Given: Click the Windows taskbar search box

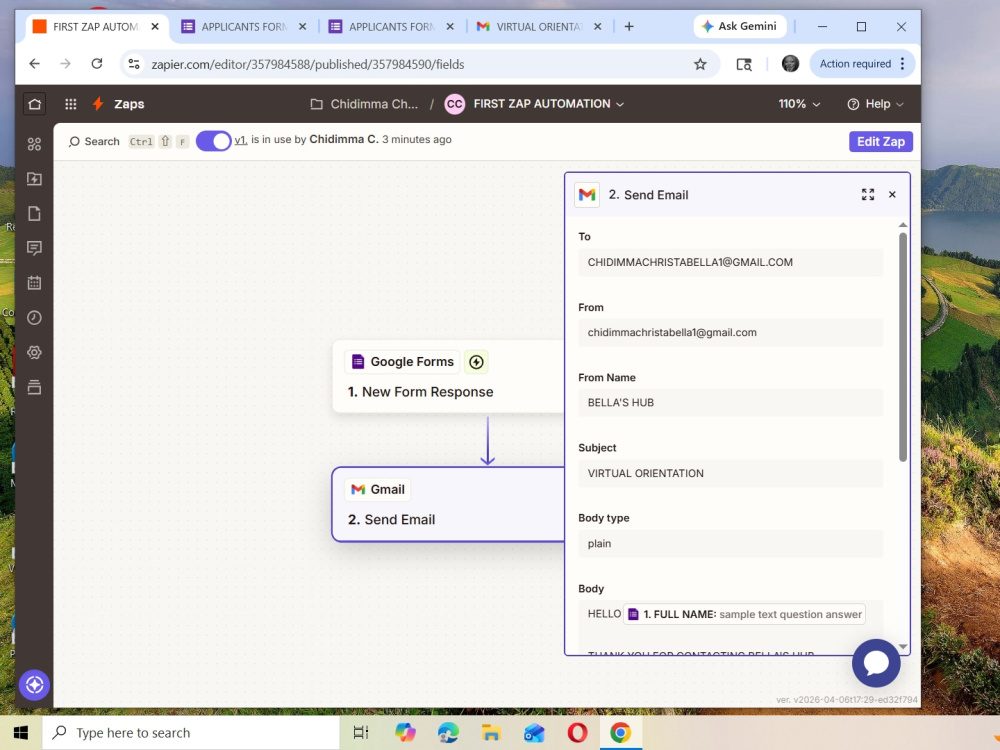Looking at the screenshot, I should [x=191, y=733].
